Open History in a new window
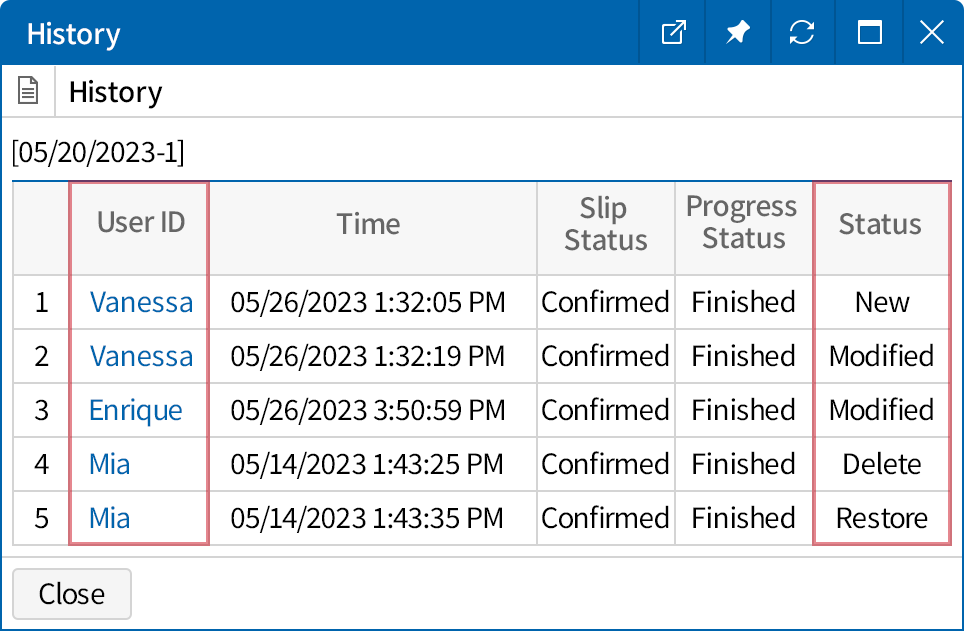This screenshot has height=631, width=964. pos(674,33)
